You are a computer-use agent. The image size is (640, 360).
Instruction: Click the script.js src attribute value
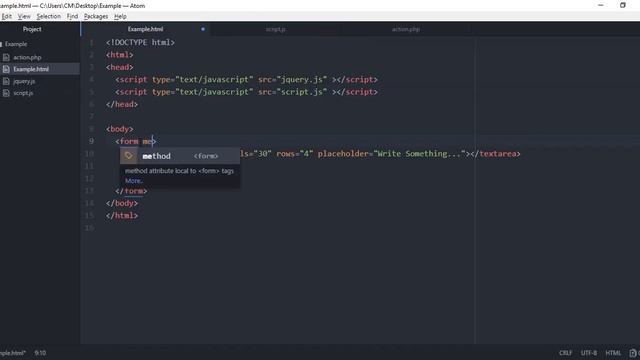302,92
